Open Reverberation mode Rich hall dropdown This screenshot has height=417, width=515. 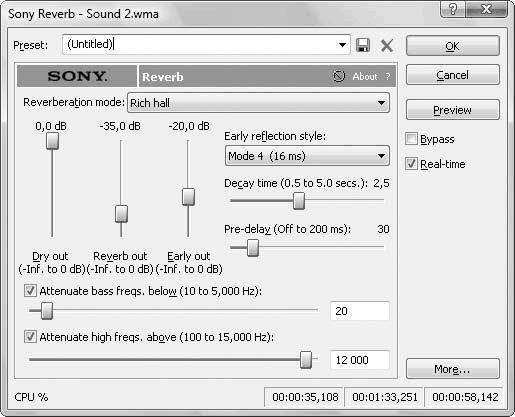click(x=258, y=103)
